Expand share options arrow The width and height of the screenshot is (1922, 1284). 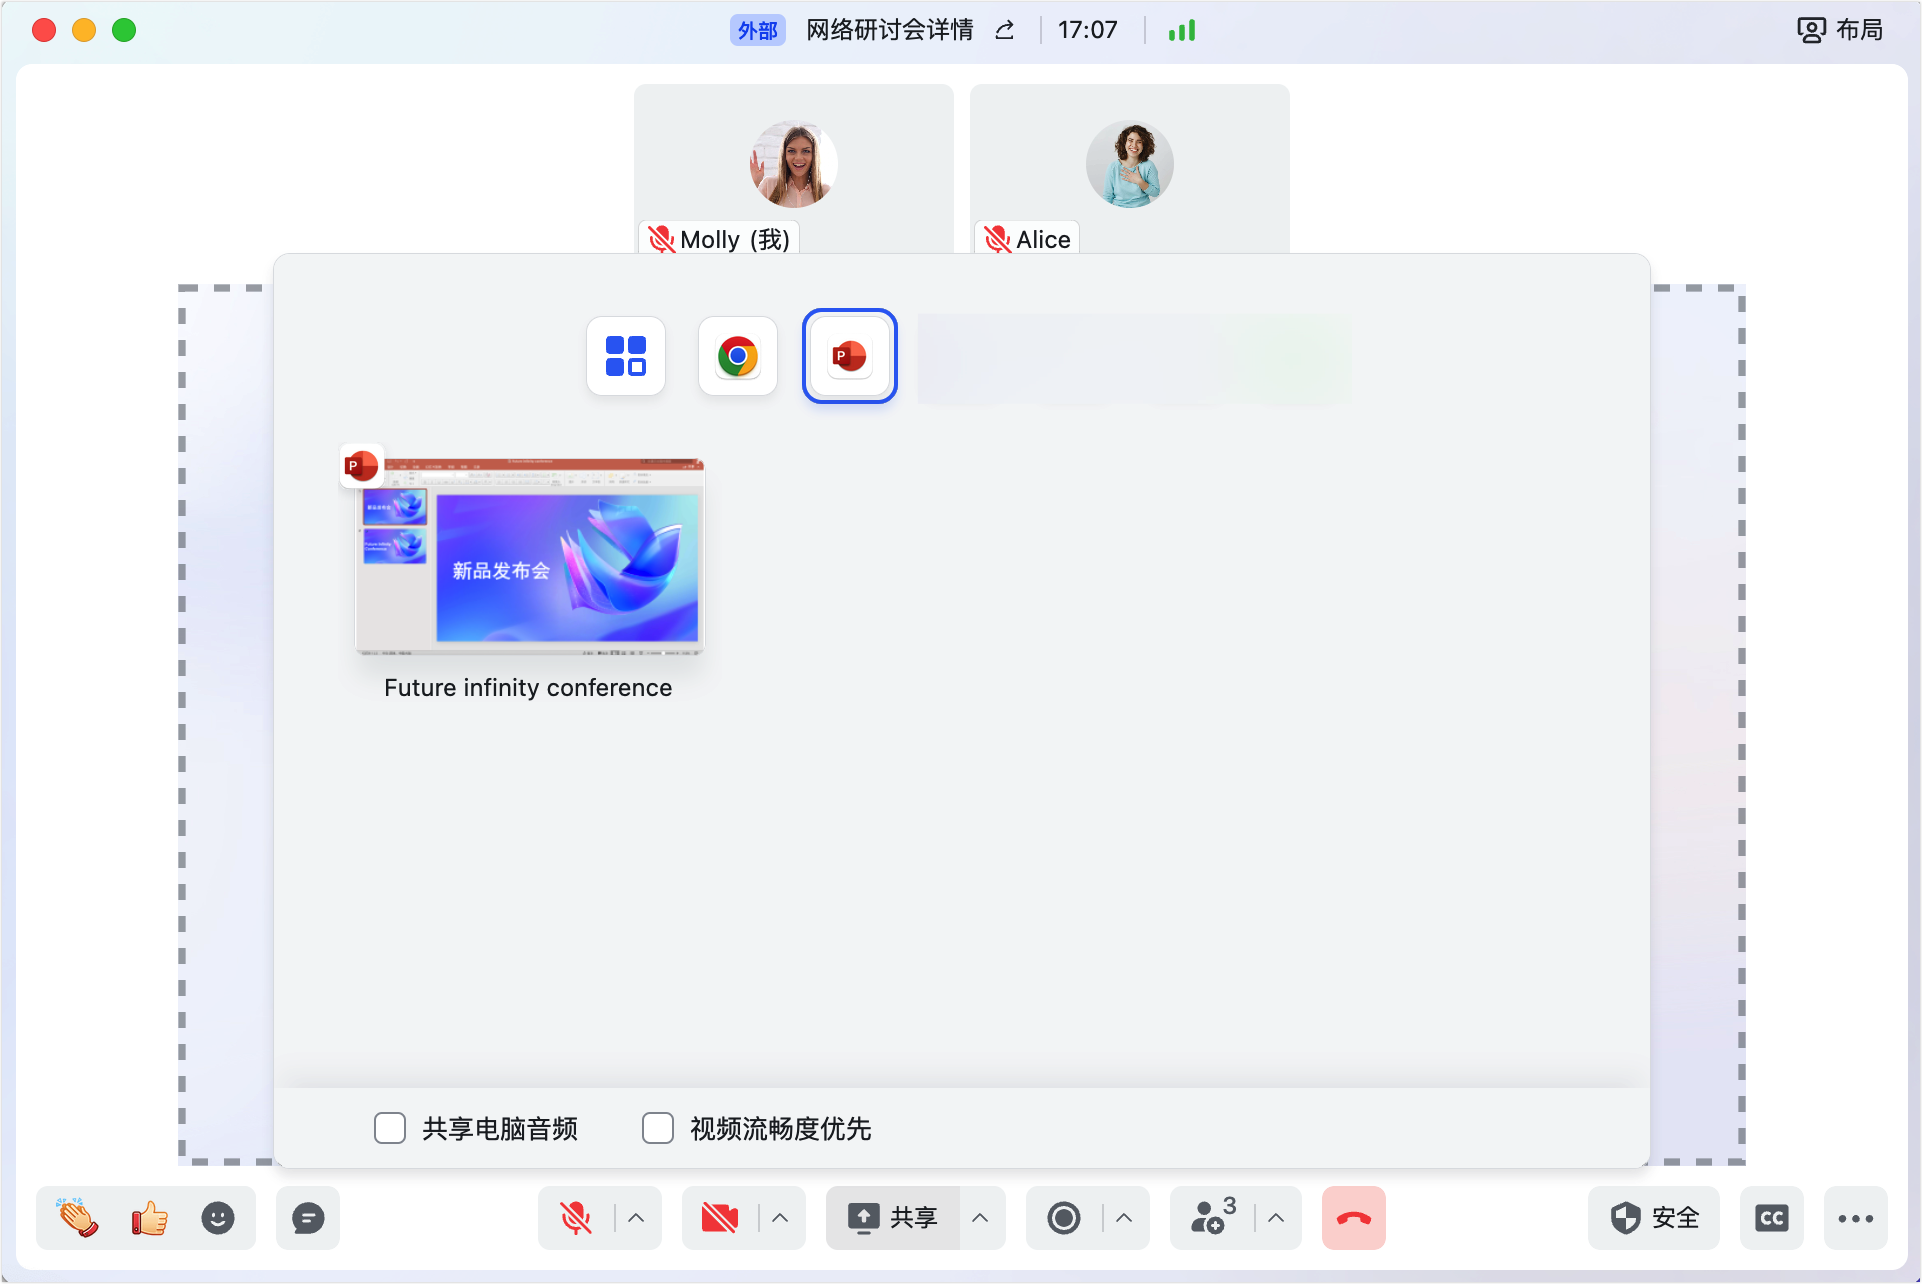pyautogui.click(x=980, y=1217)
